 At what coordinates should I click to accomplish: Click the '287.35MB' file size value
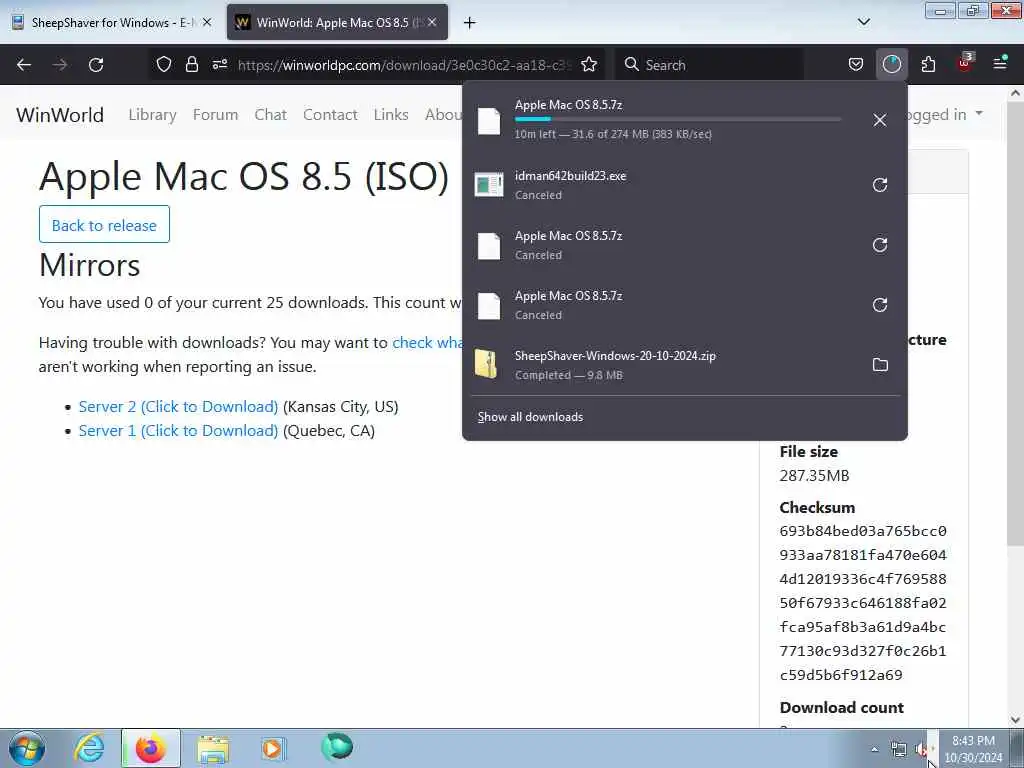click(x=814, y=475)
